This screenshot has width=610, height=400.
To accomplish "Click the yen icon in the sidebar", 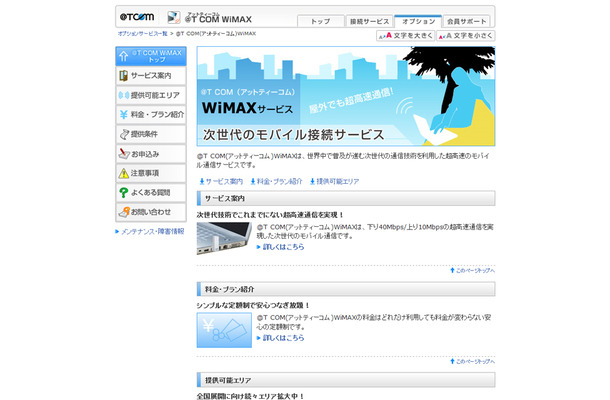I will (124, 114).
